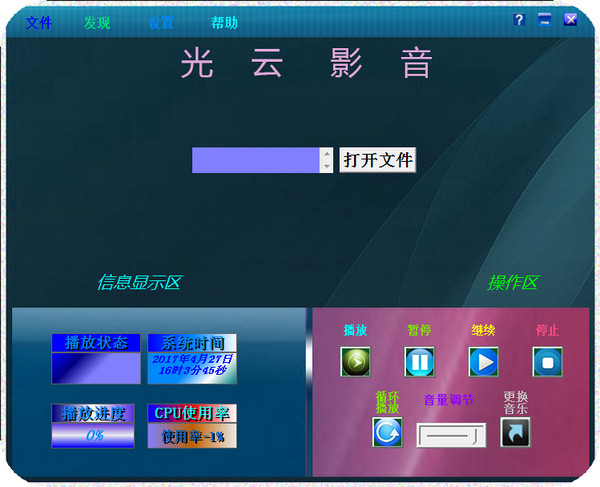Click the 更换音乐 change music icon
600x487 pixels.
coord(515,432)
